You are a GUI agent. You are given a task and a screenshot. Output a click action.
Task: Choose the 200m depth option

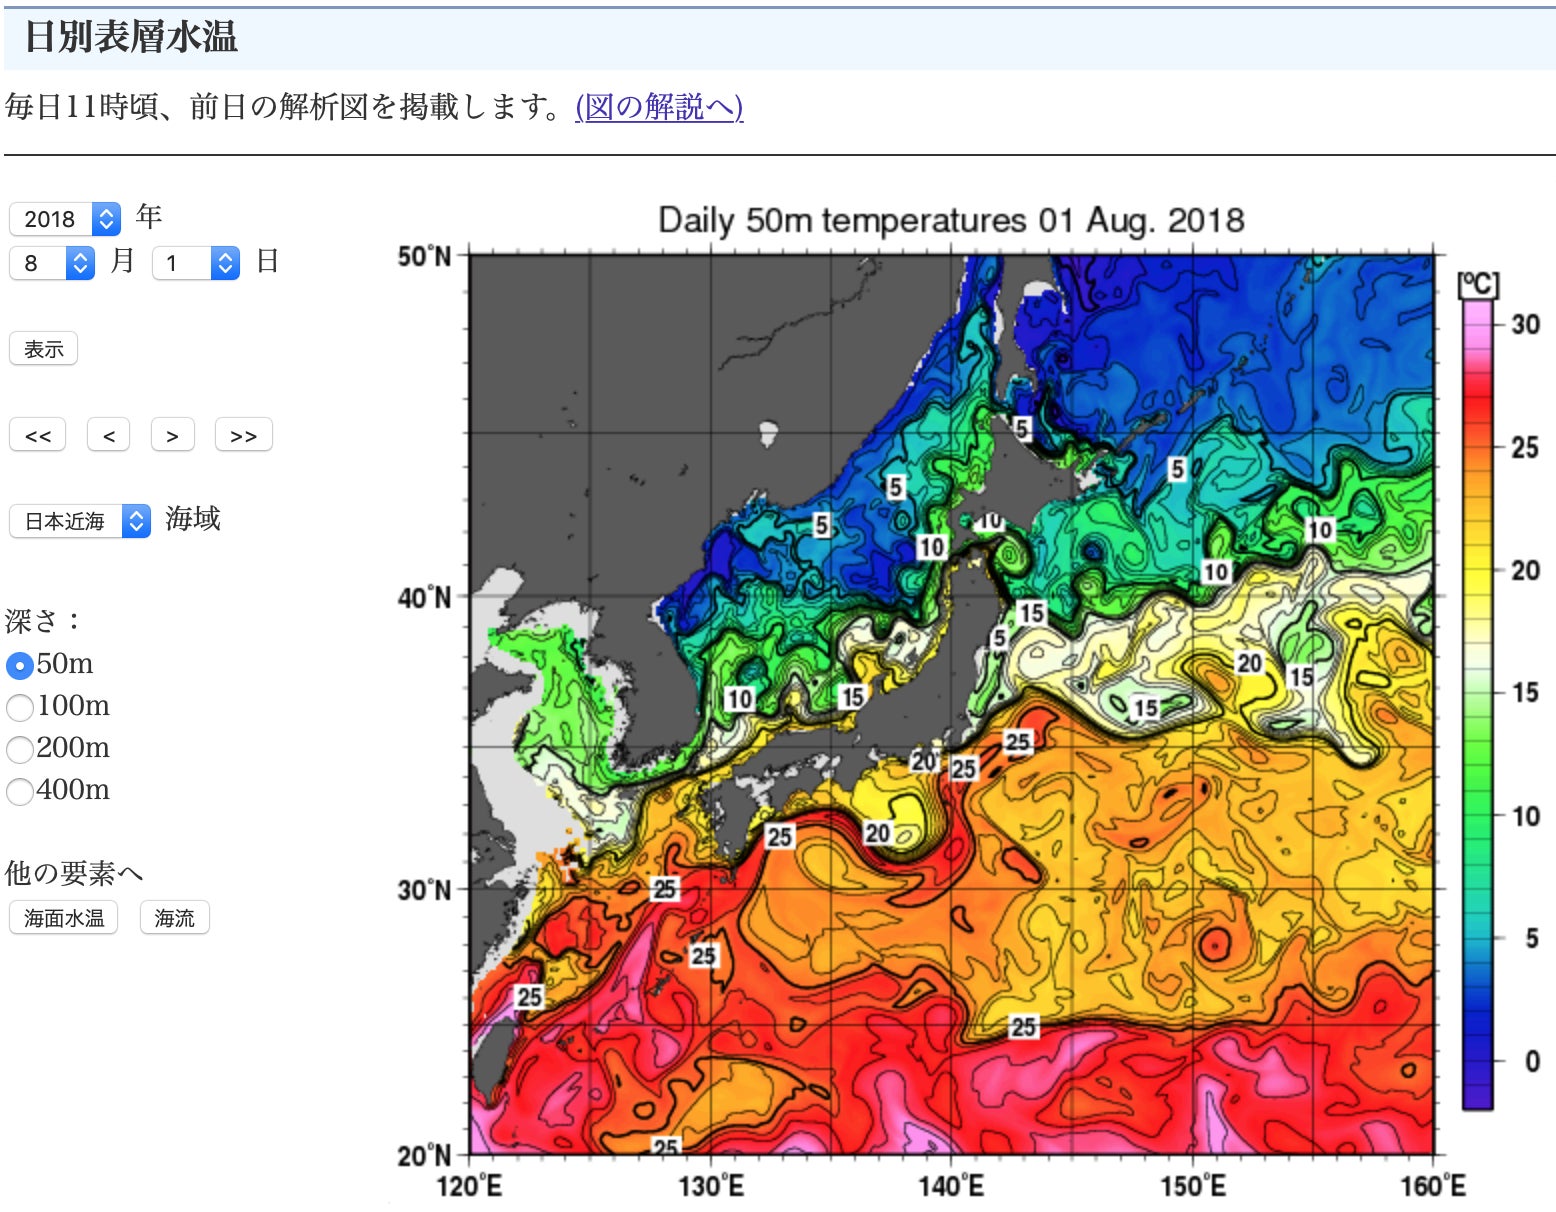20,749
